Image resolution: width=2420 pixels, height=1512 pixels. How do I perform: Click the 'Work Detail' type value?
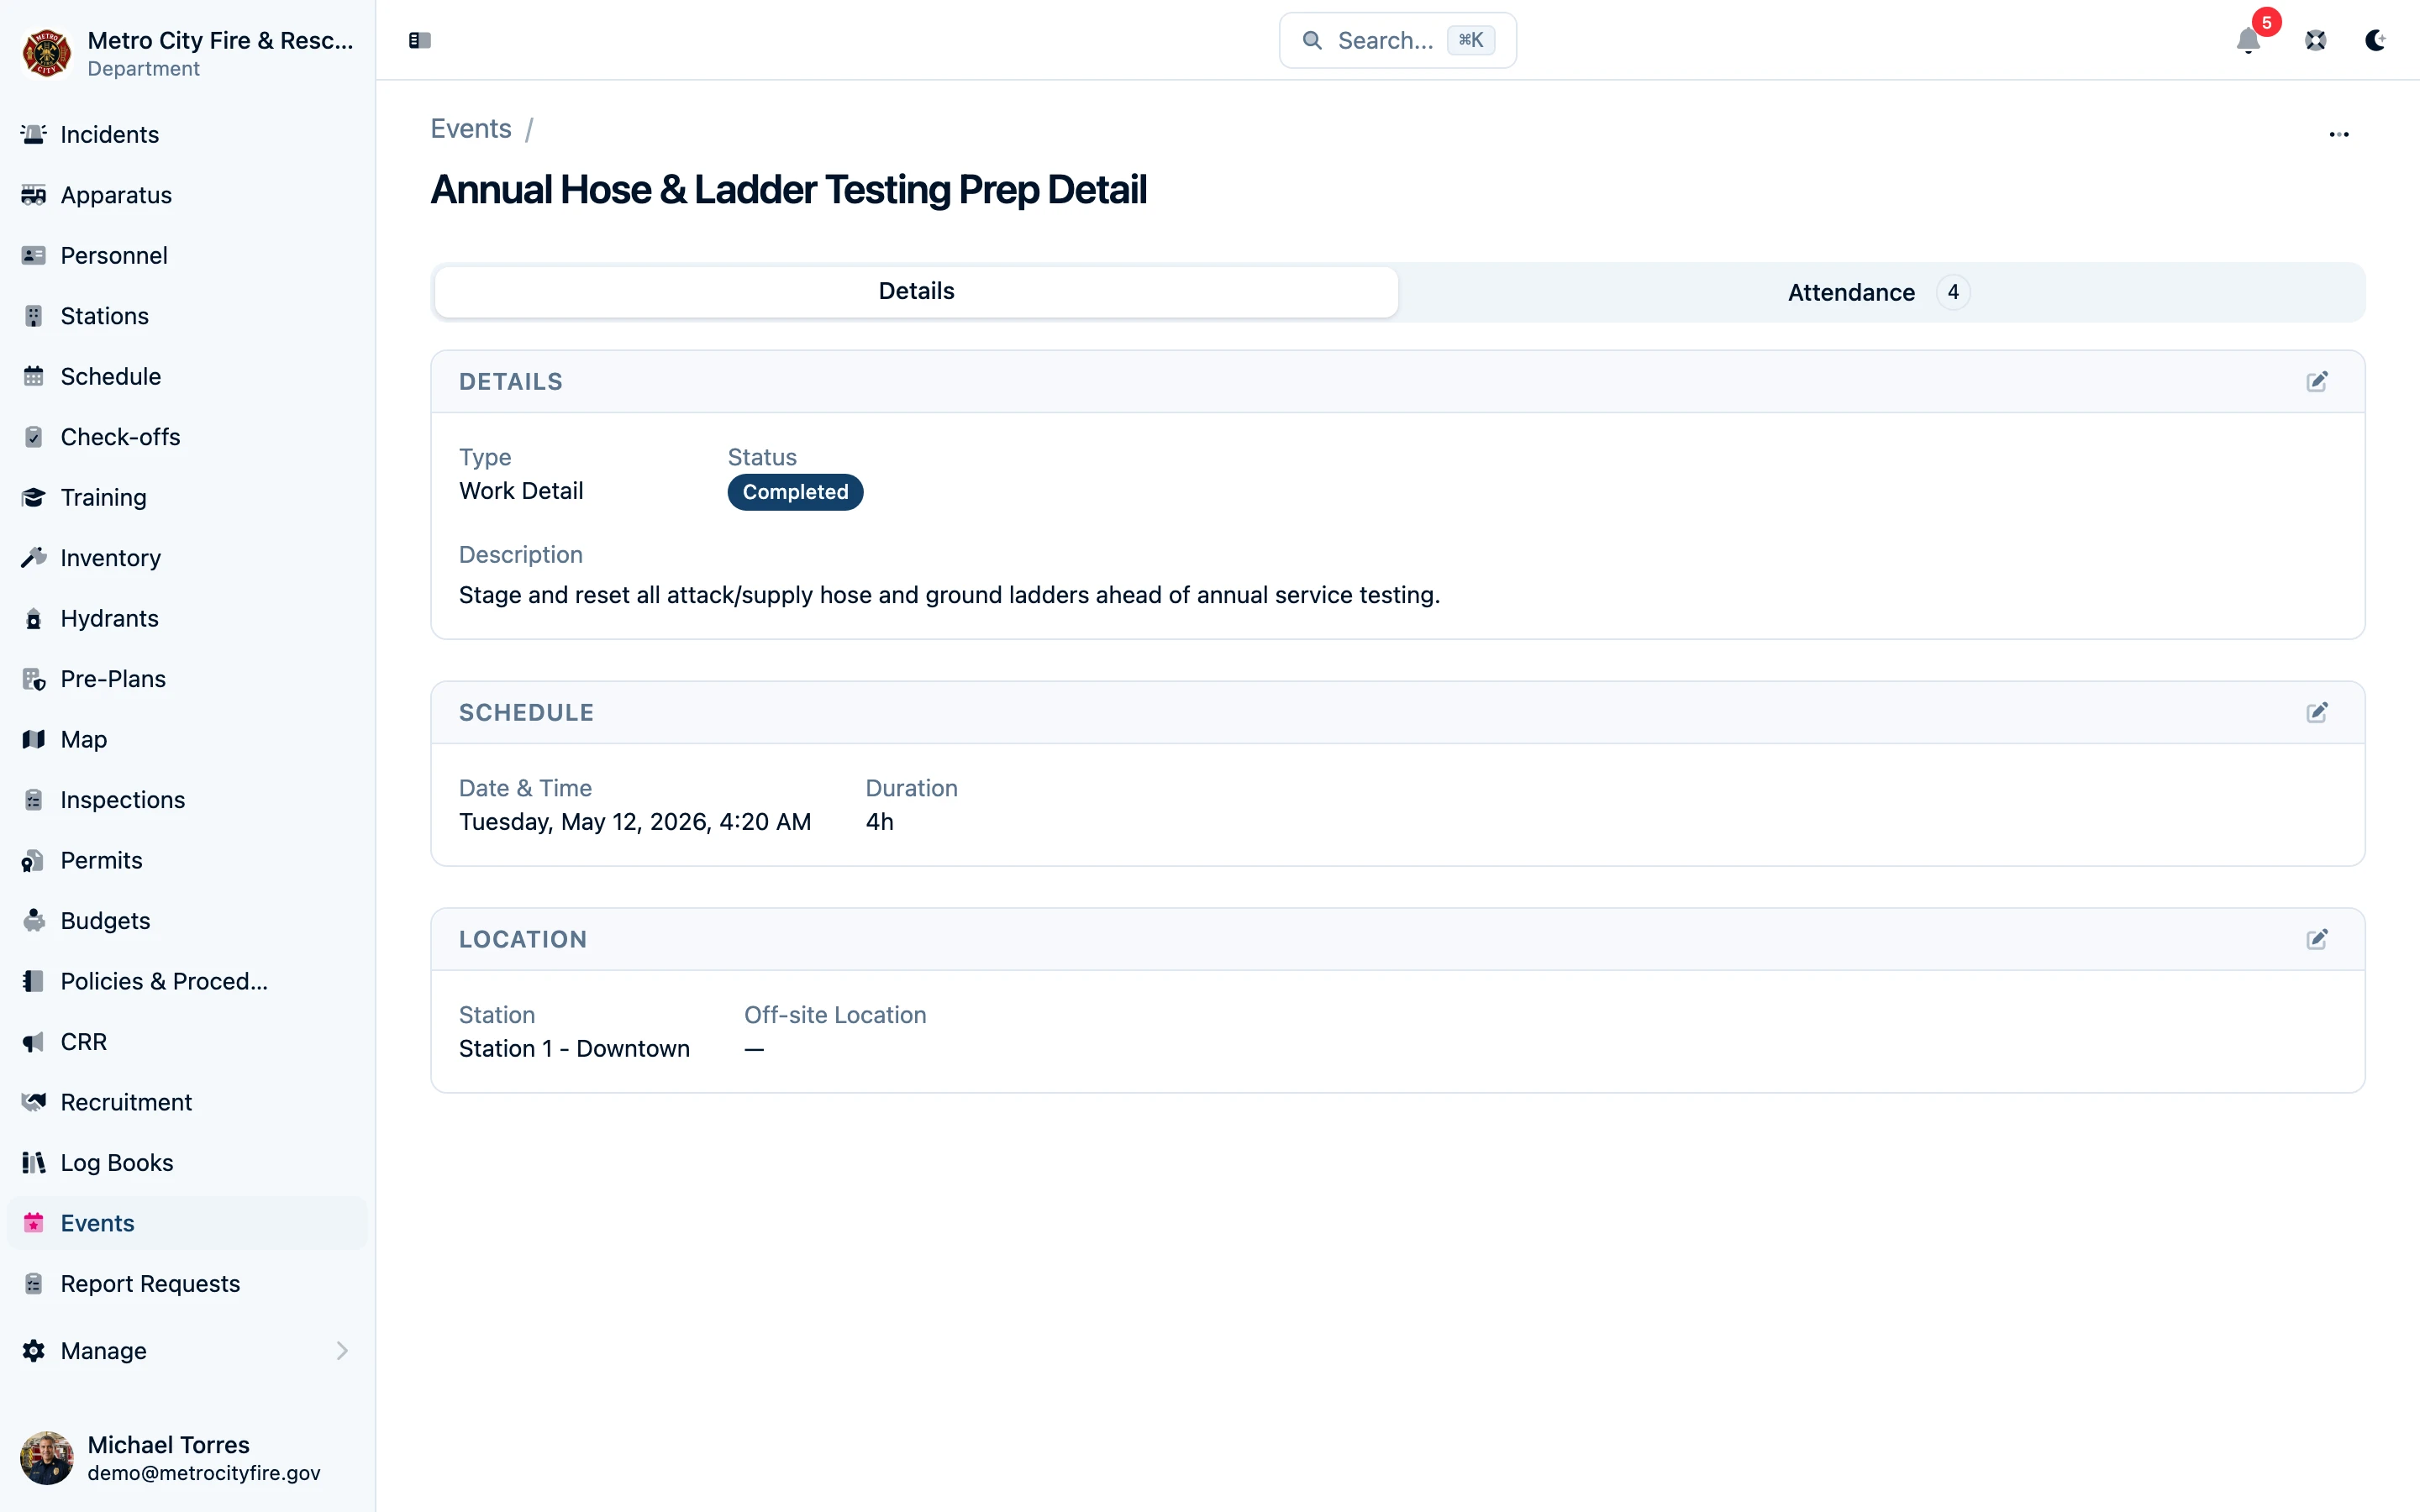click(521, 491)
